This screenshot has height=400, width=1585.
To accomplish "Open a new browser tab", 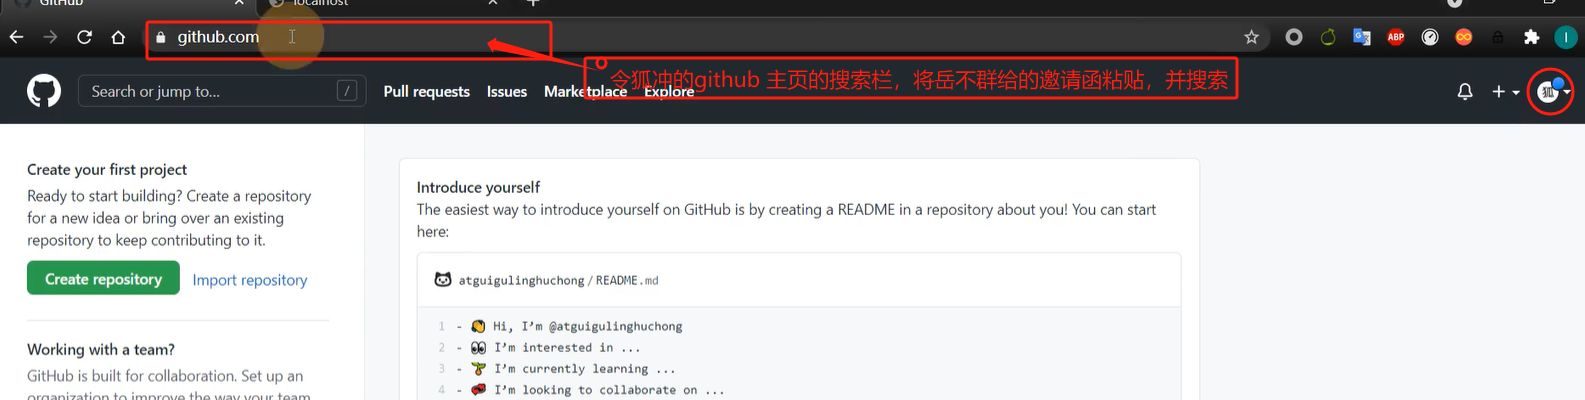I will pyautogui.click(x=533, y=3).
